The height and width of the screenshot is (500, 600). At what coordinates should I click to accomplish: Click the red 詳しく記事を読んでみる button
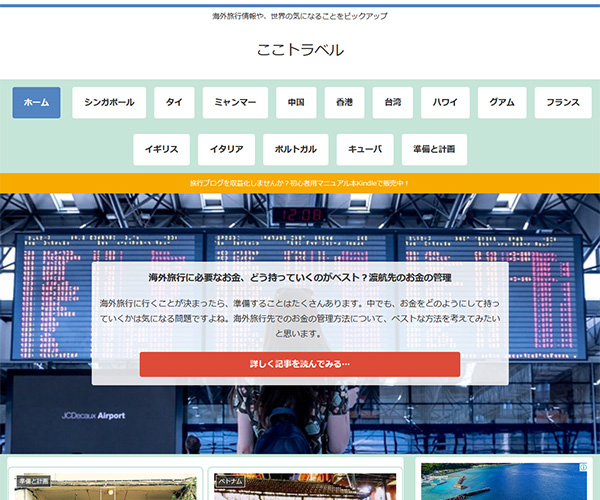300,364
